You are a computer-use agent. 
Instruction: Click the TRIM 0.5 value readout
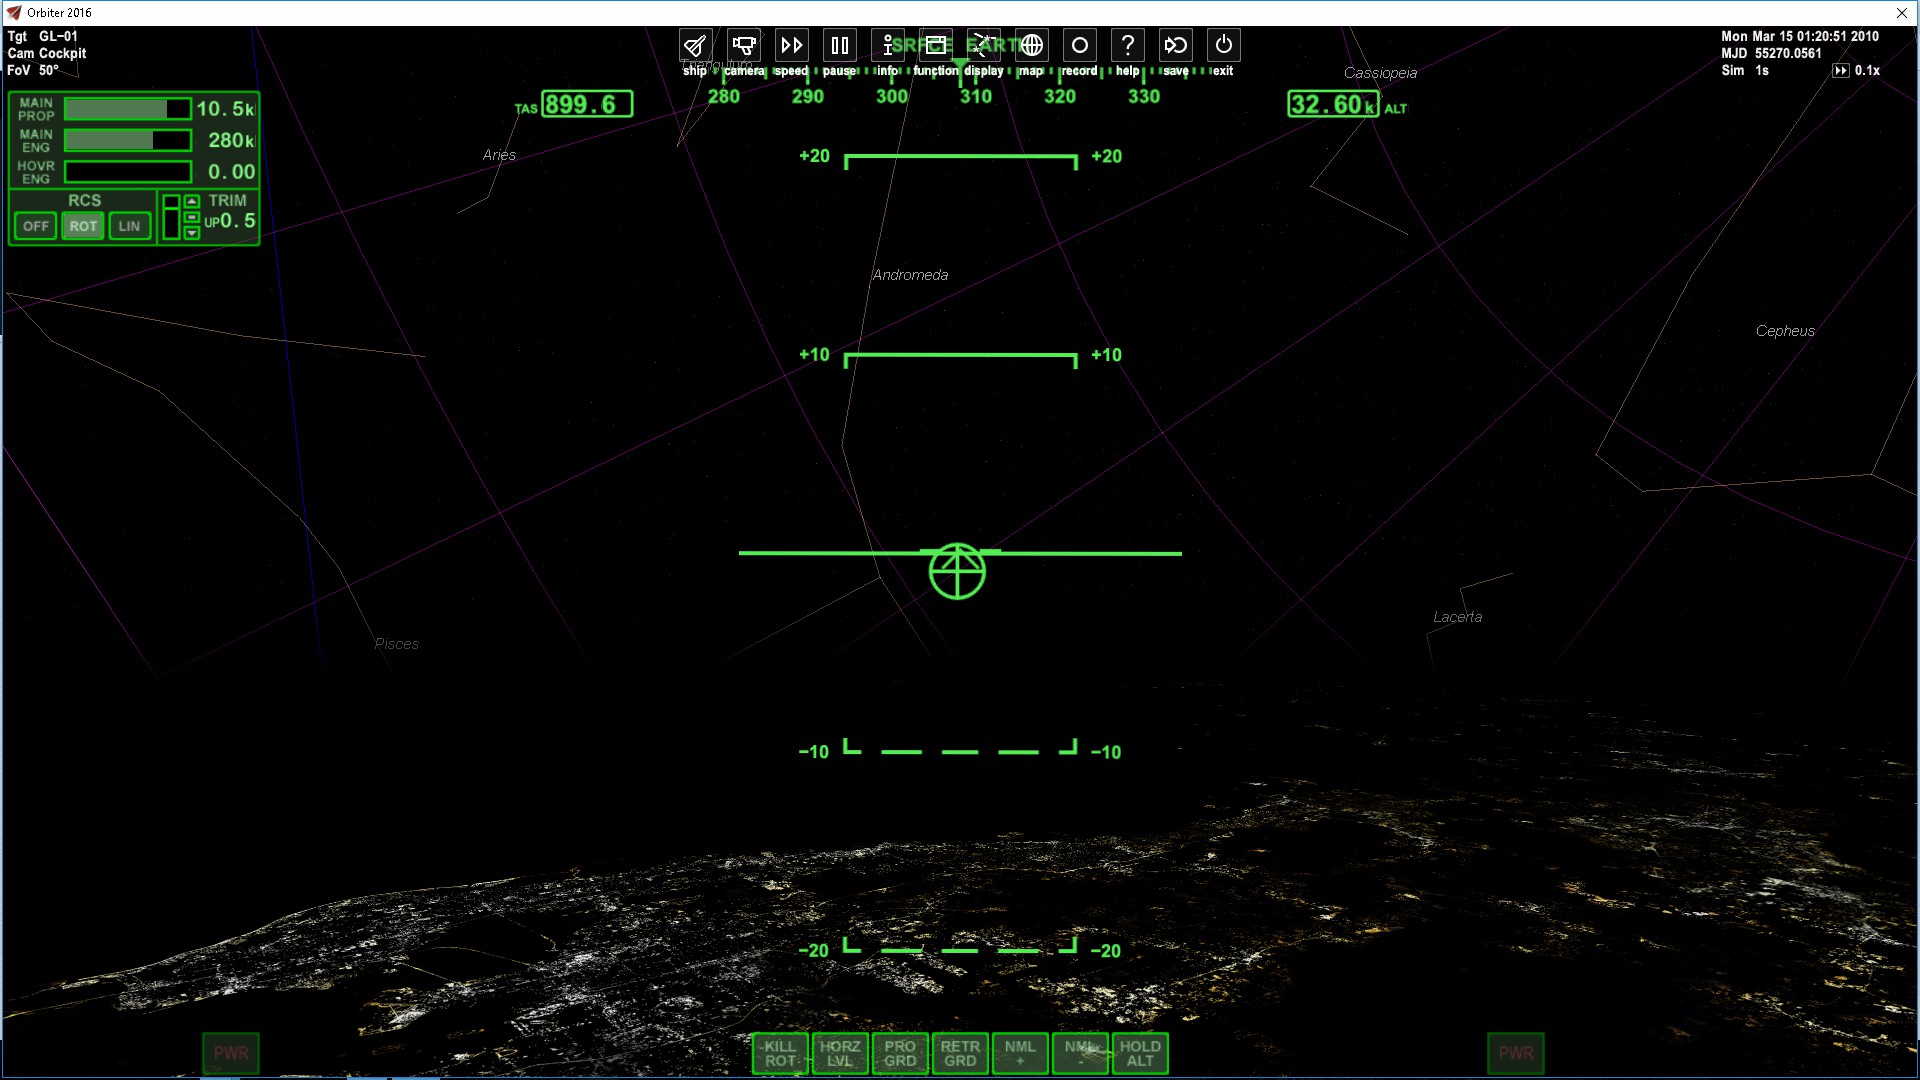pyautogui.click(x=238, y=221)
